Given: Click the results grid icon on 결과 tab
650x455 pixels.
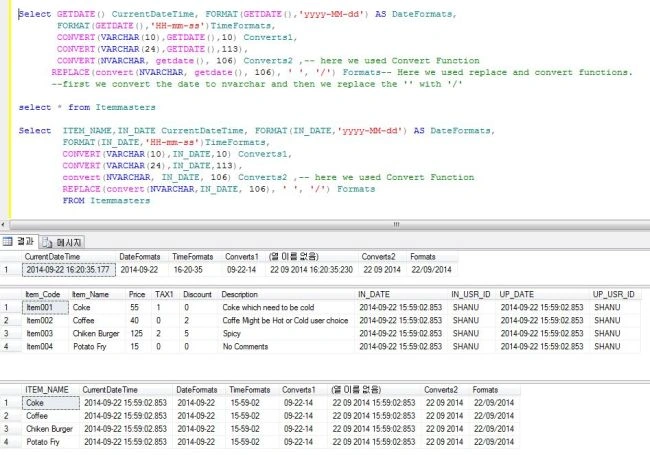Looking at the screenshot, I should click(7, 241).
